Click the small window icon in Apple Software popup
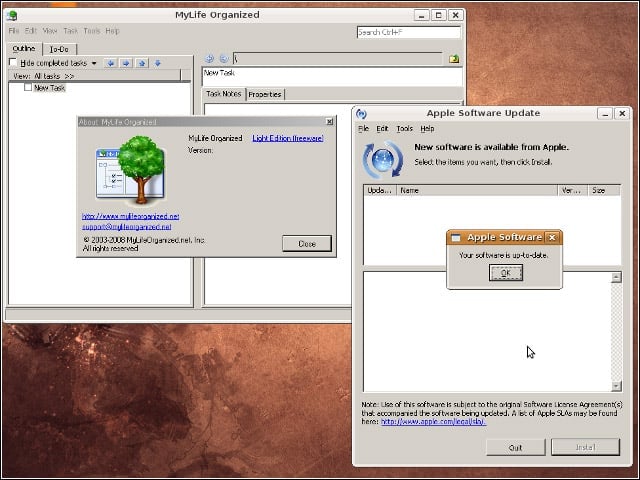Viewport: 640px width, 480px height. pyautogui.click(x=456, y=238)
